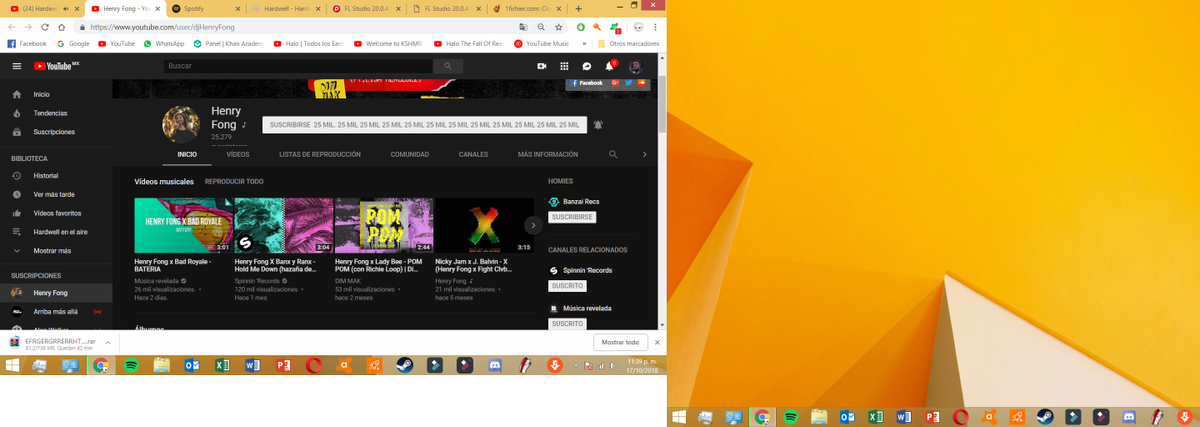Open the YouTube apps grid icon
The width and height of the screenshot is (1200, 427).
point(564,66)
